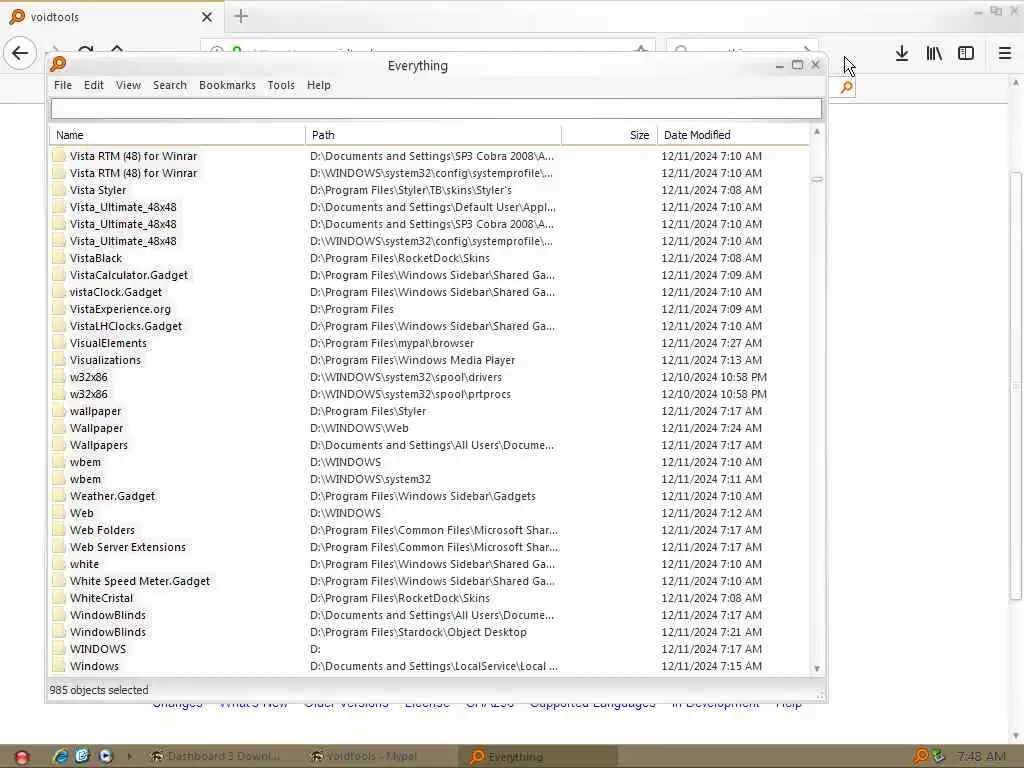
Task: Open the browser hamburger menu
Action: click(1005, 53)
